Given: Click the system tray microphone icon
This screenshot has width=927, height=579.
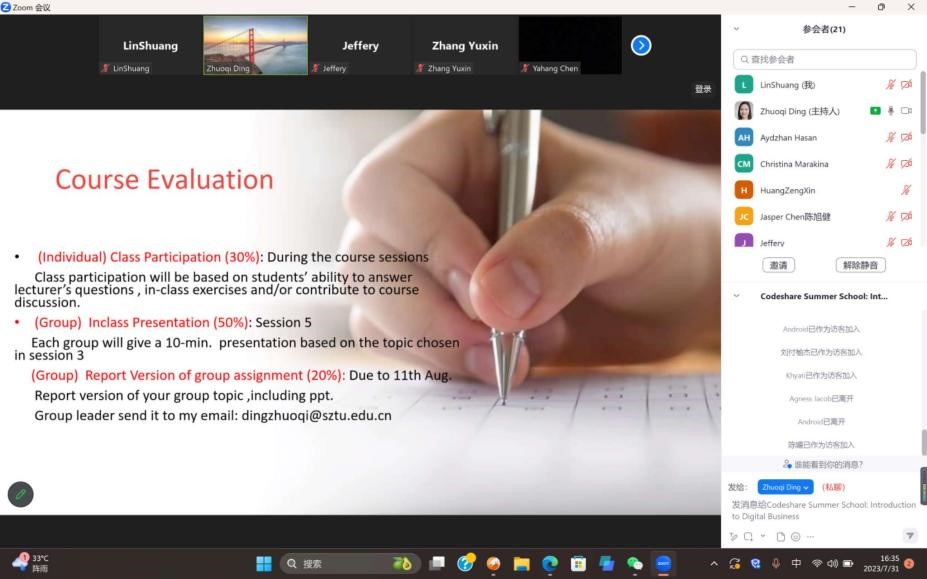Looking at the screenshot, I should pyautogui.click(x=776, y=564).
